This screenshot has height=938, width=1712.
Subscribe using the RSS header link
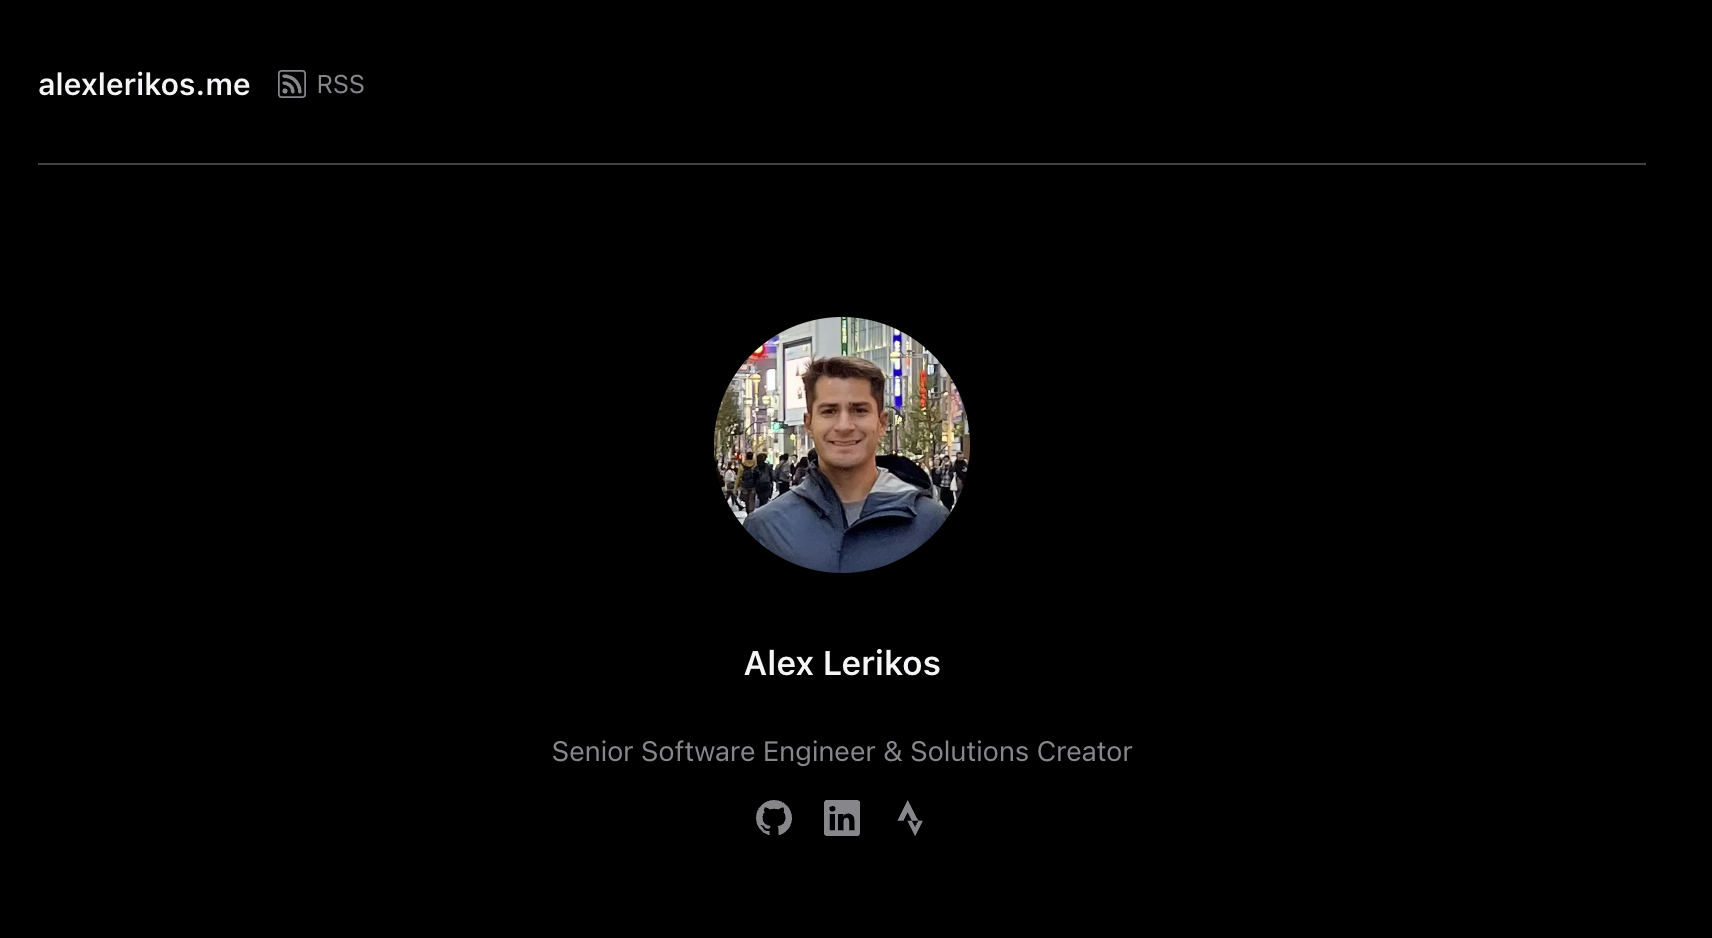[x=321, y=85]
